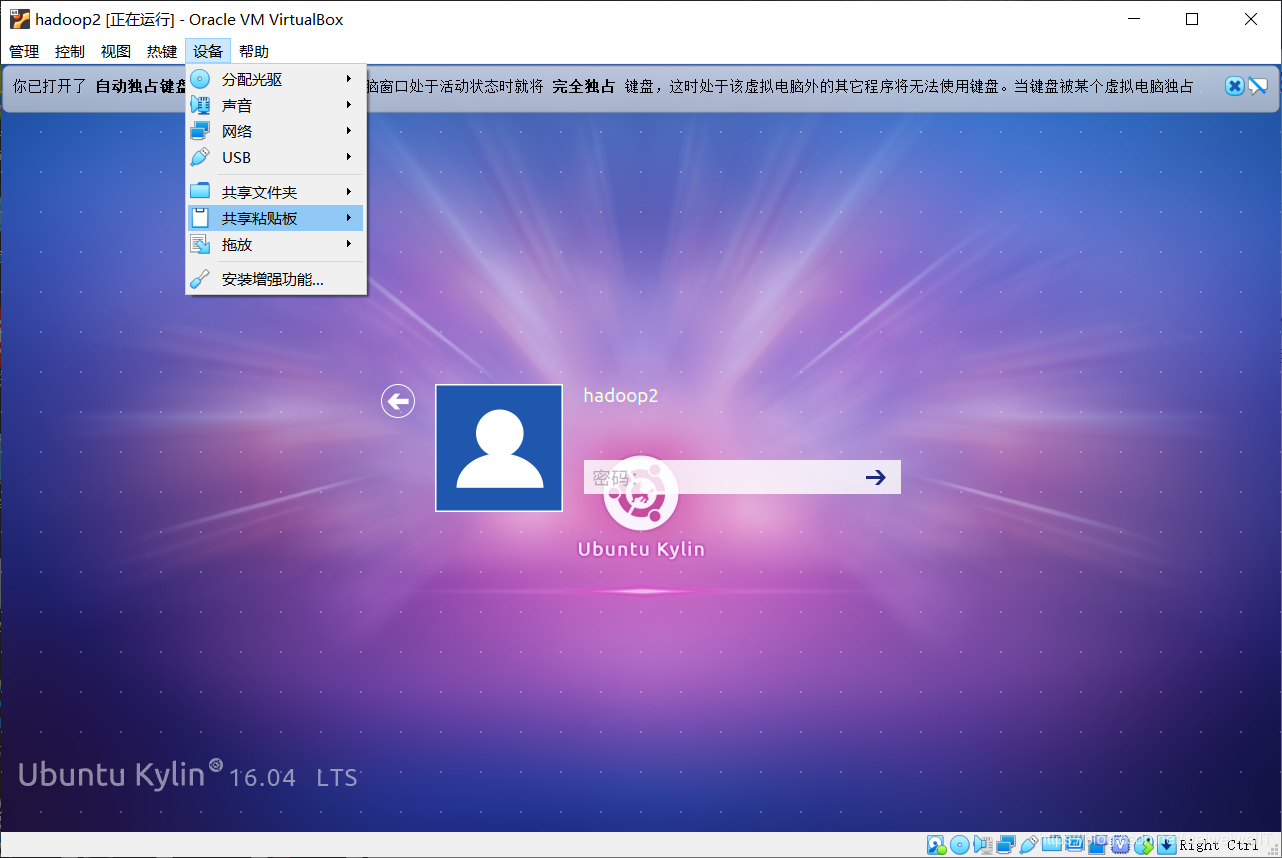Click the password input field

point(742,477)
